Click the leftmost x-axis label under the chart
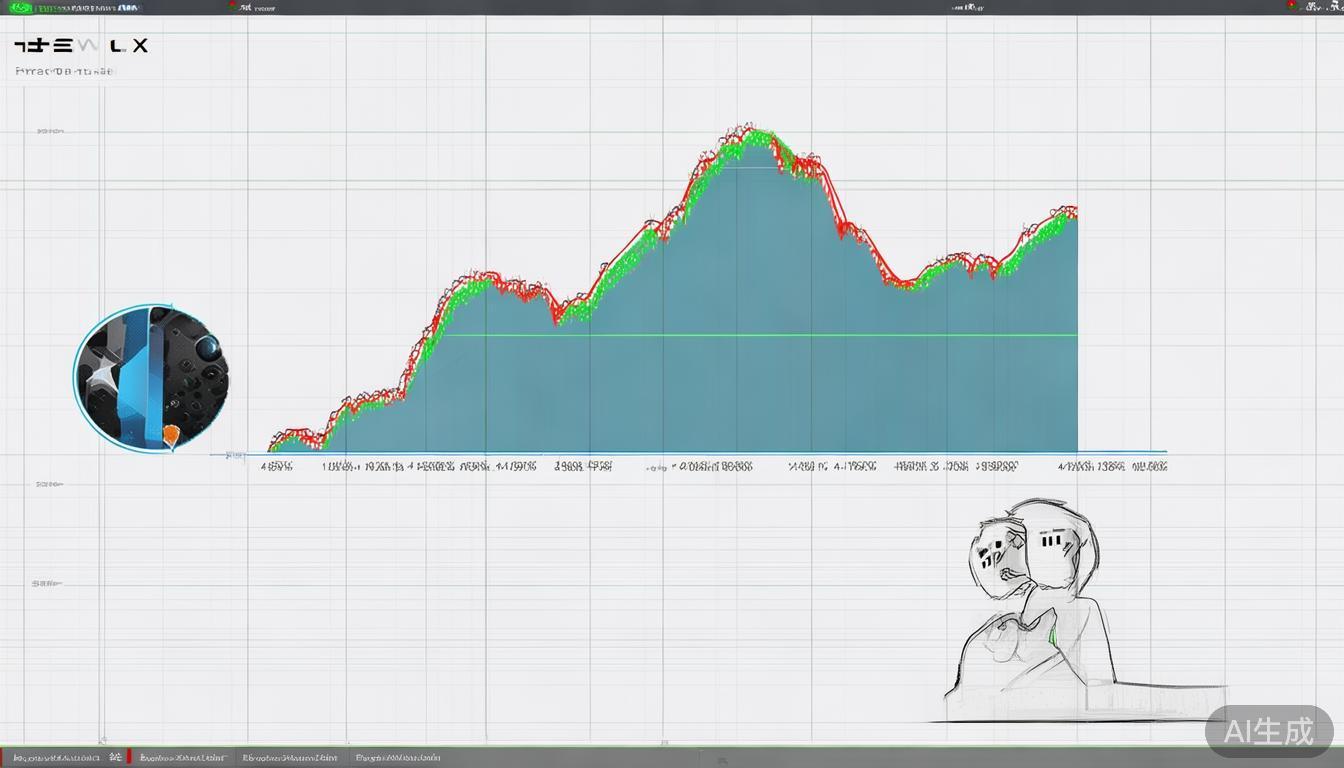 coord(277,466)
